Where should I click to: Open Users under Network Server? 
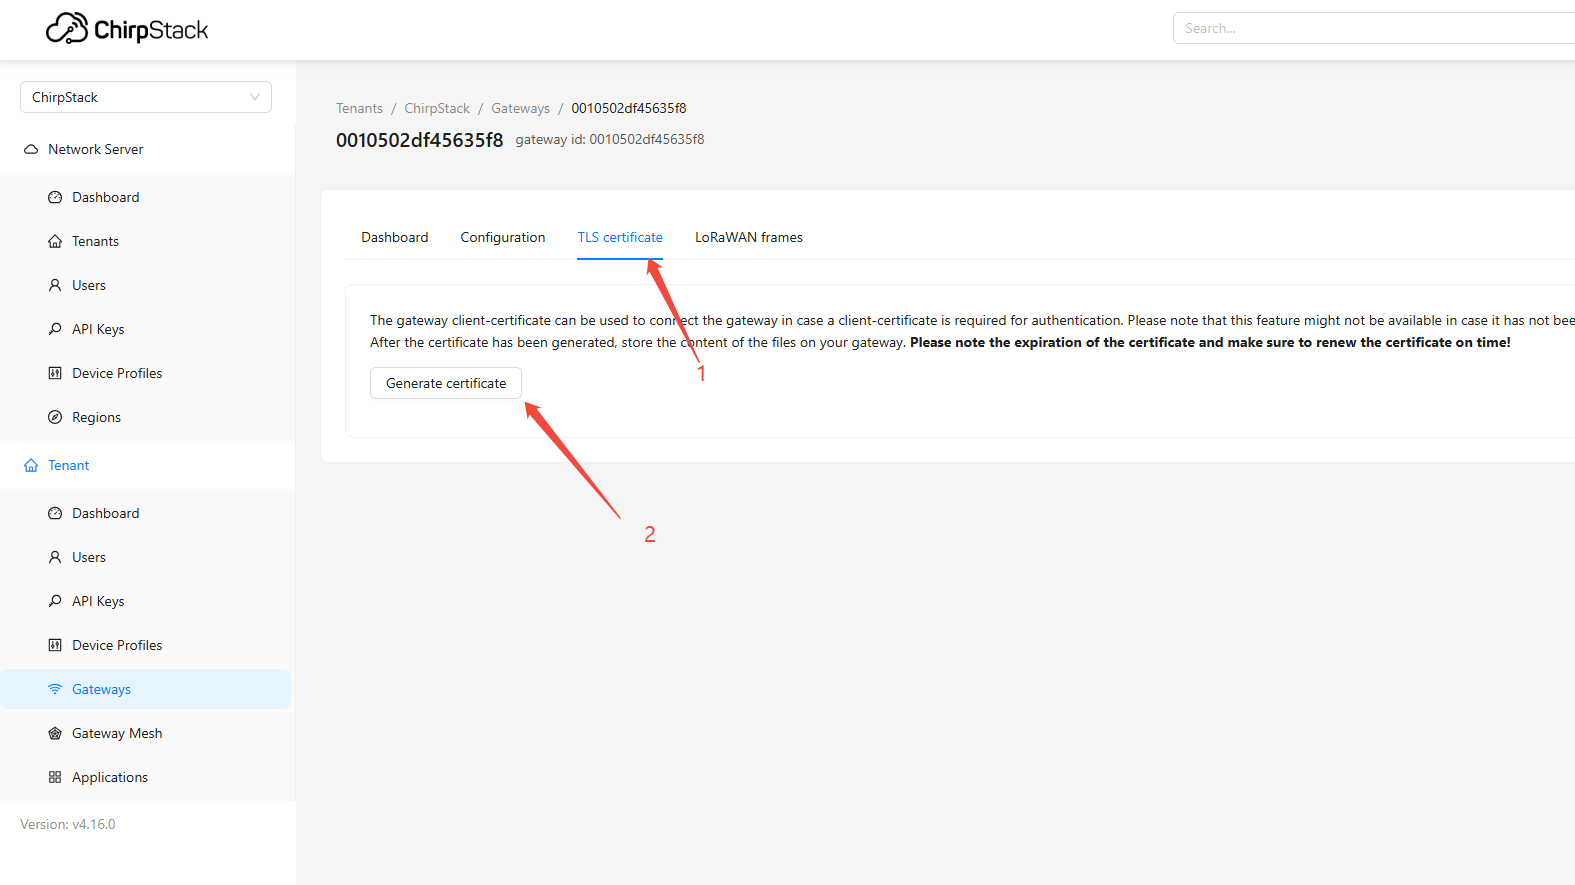pyautogui.click(x=89, y=285)
